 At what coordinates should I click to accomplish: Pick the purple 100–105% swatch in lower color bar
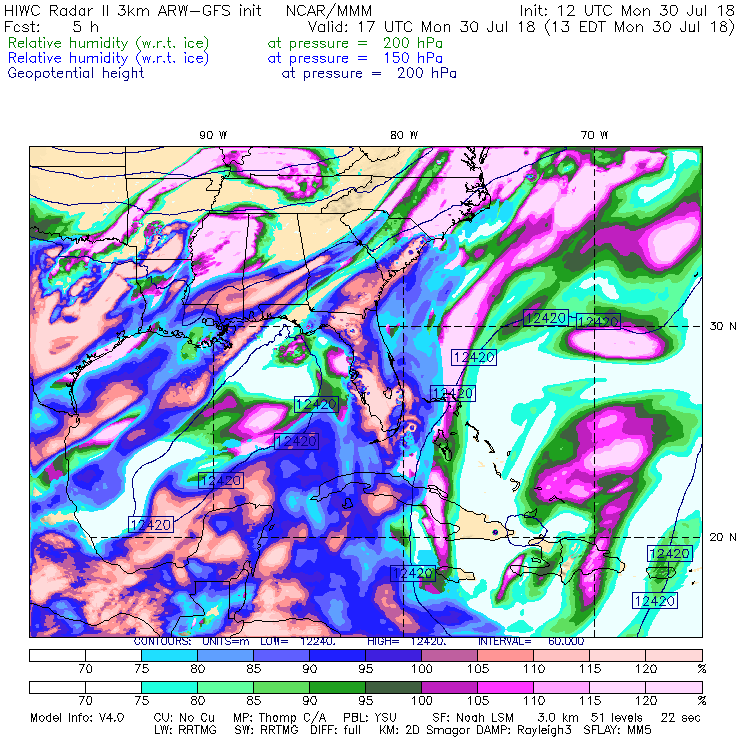tap(449, 687)
